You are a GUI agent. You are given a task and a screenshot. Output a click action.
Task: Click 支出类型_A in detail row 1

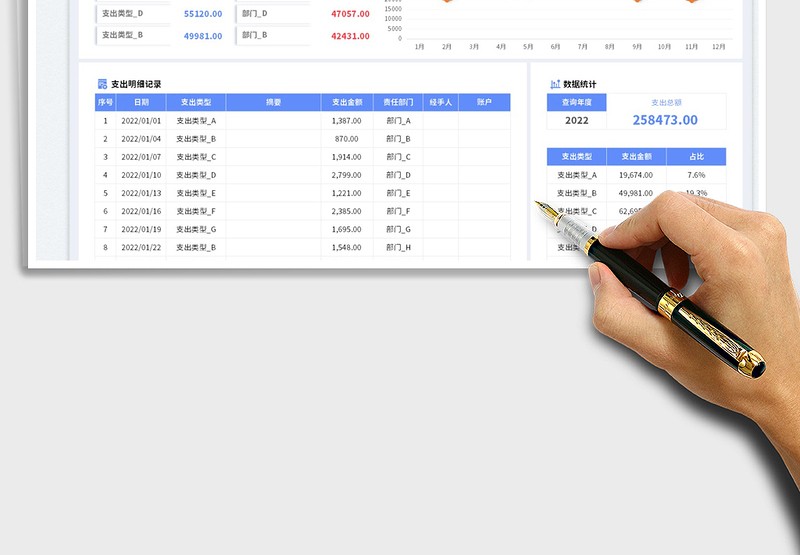[x=196, y=121]
